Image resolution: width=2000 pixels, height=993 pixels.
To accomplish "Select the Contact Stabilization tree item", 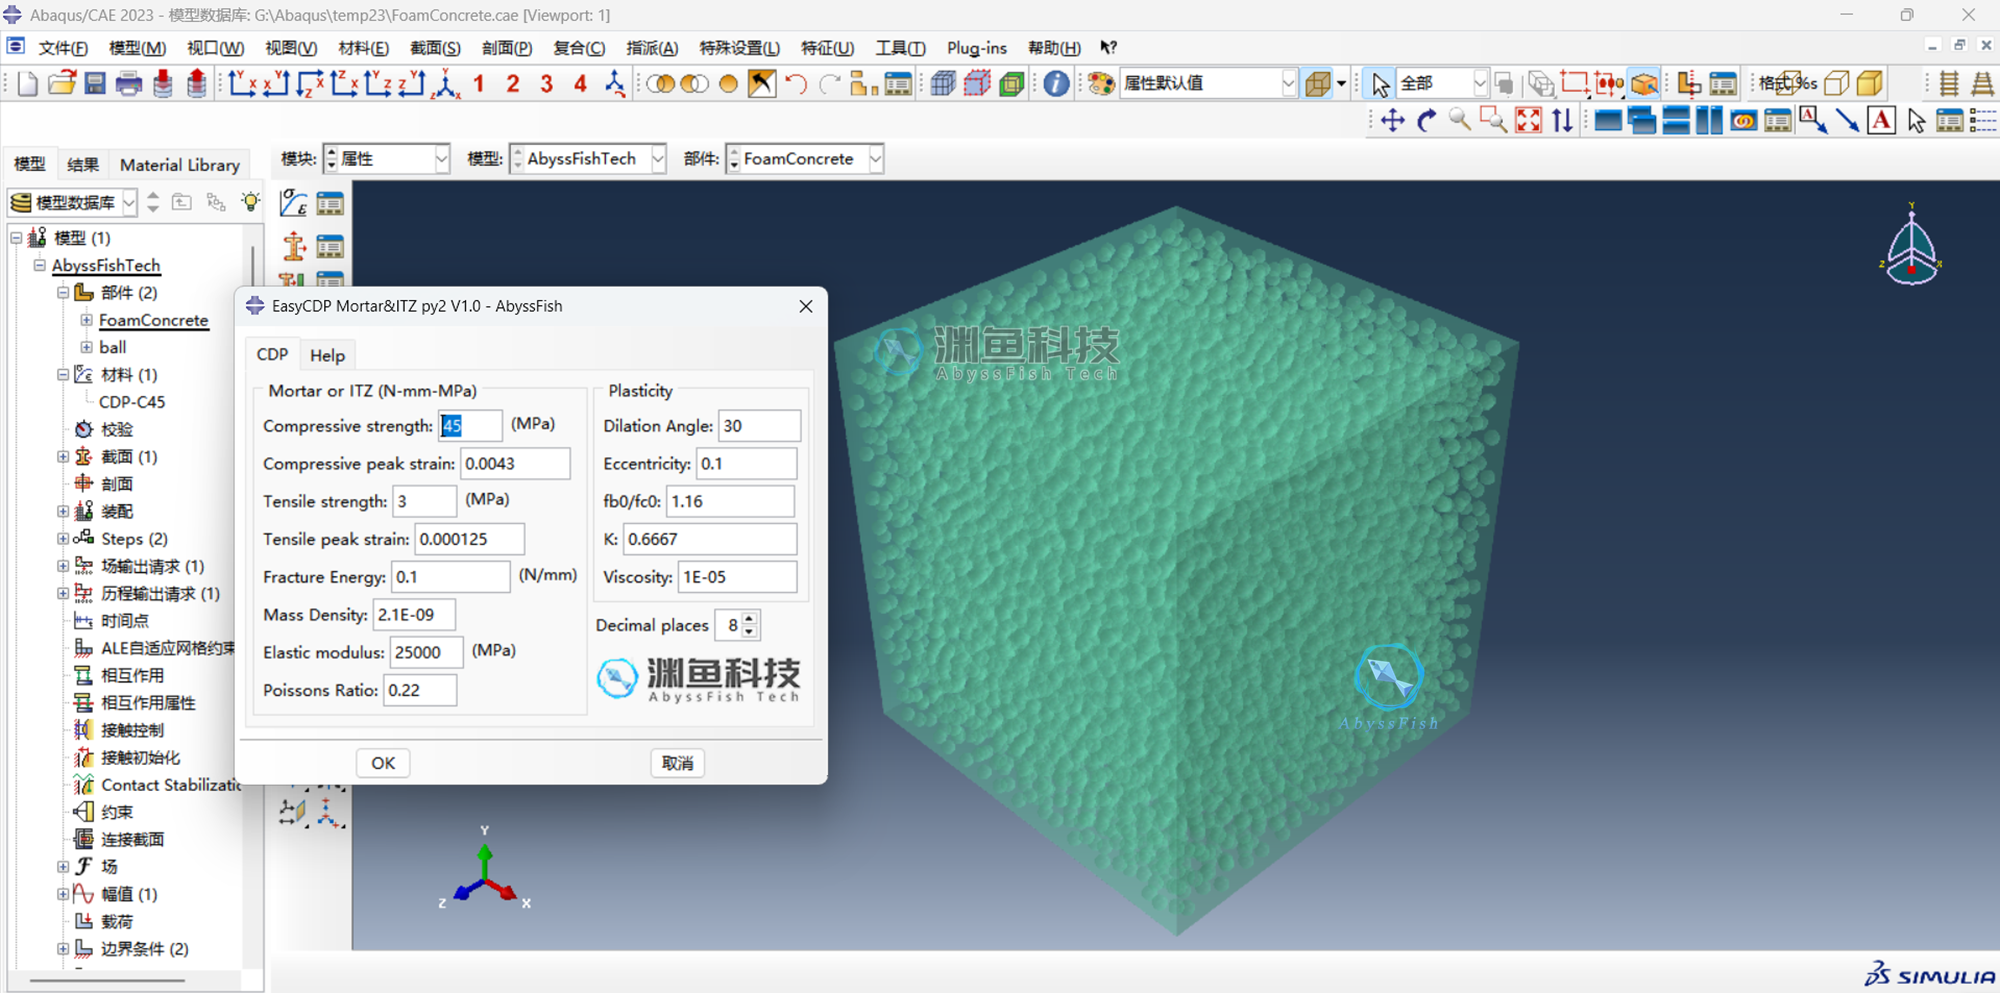I will [171, 785].
